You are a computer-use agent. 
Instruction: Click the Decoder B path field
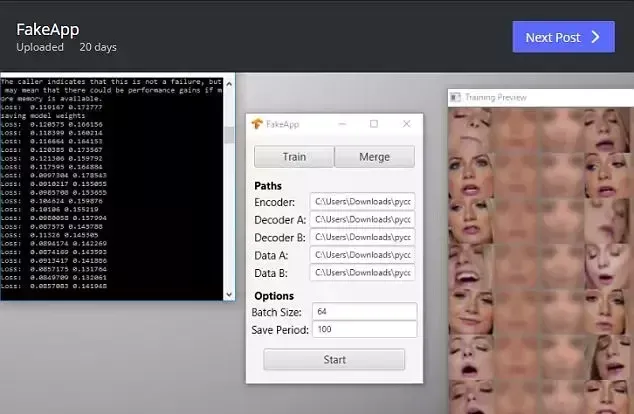(363, 237)
